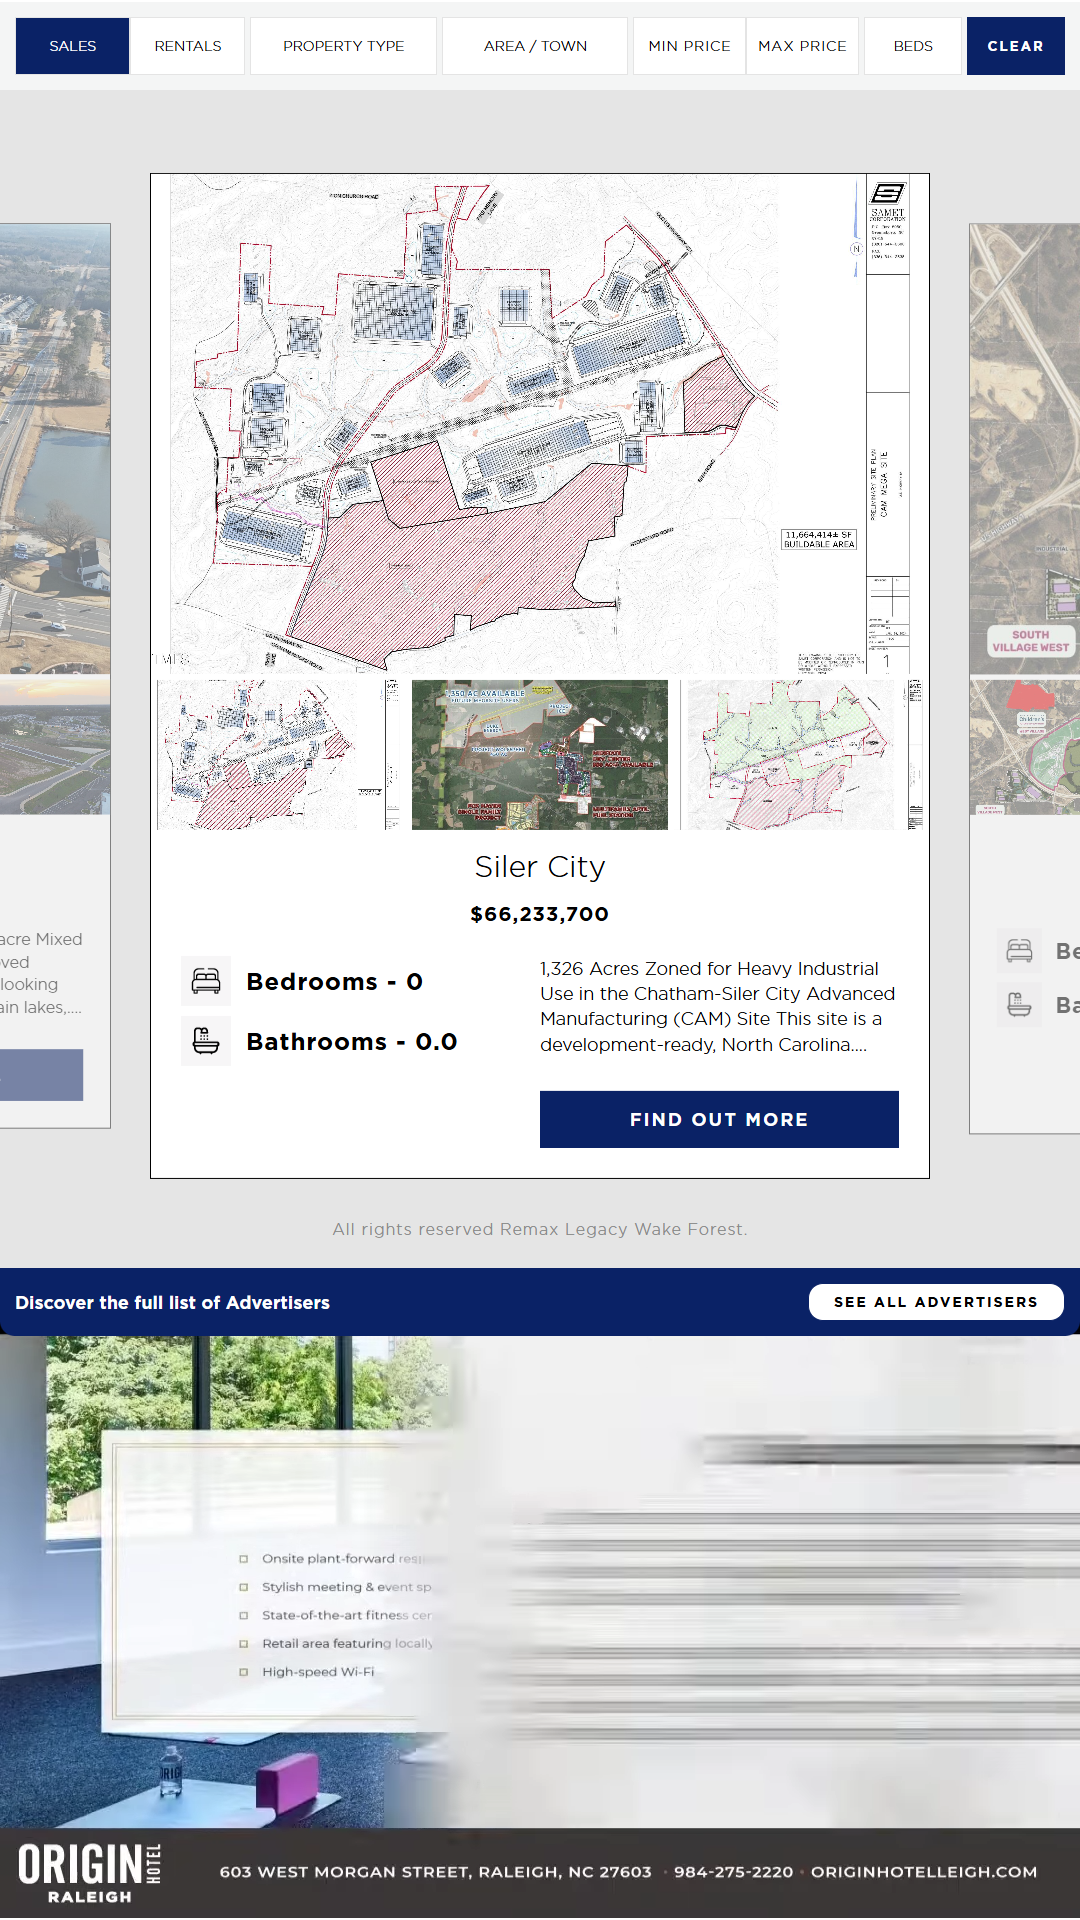Open the Property Type dropdown
This screenshot has width=1080, height=1920.
(x=343, y=46)
